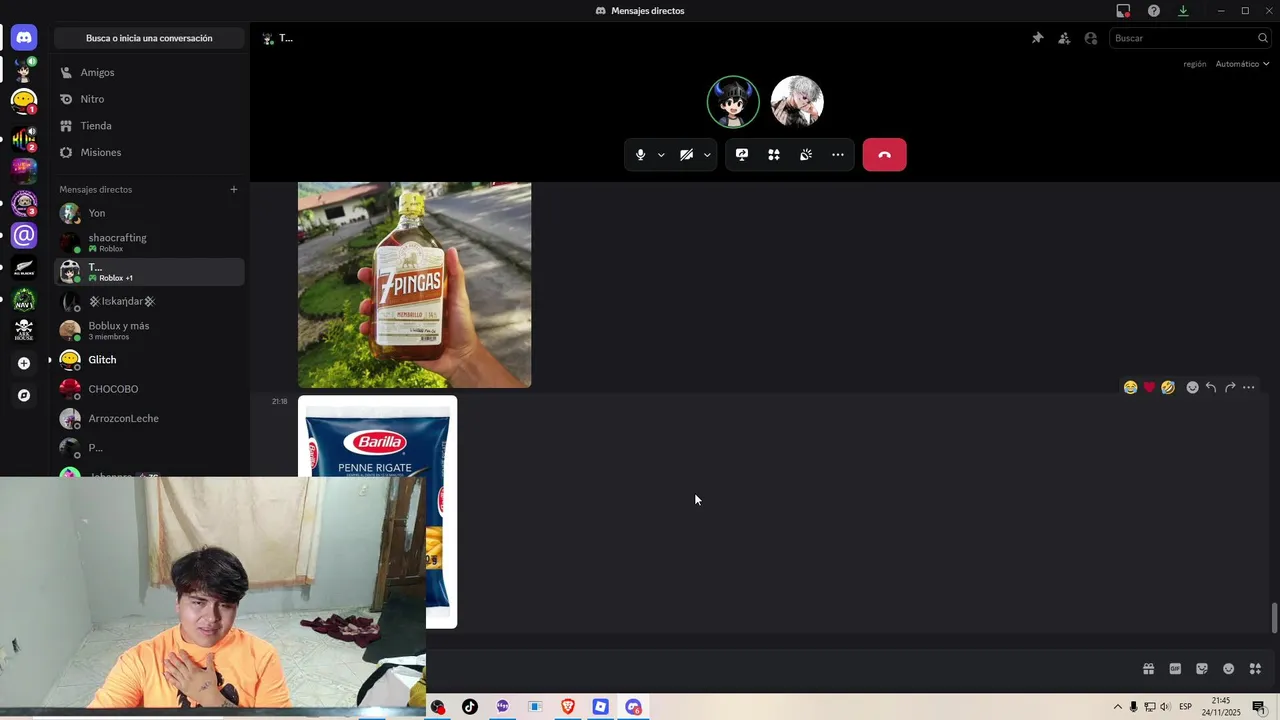Image resolution: width=1280 pixels, height=720 pixels.
Task: Add friends to DM icon
Action: 1064,38
